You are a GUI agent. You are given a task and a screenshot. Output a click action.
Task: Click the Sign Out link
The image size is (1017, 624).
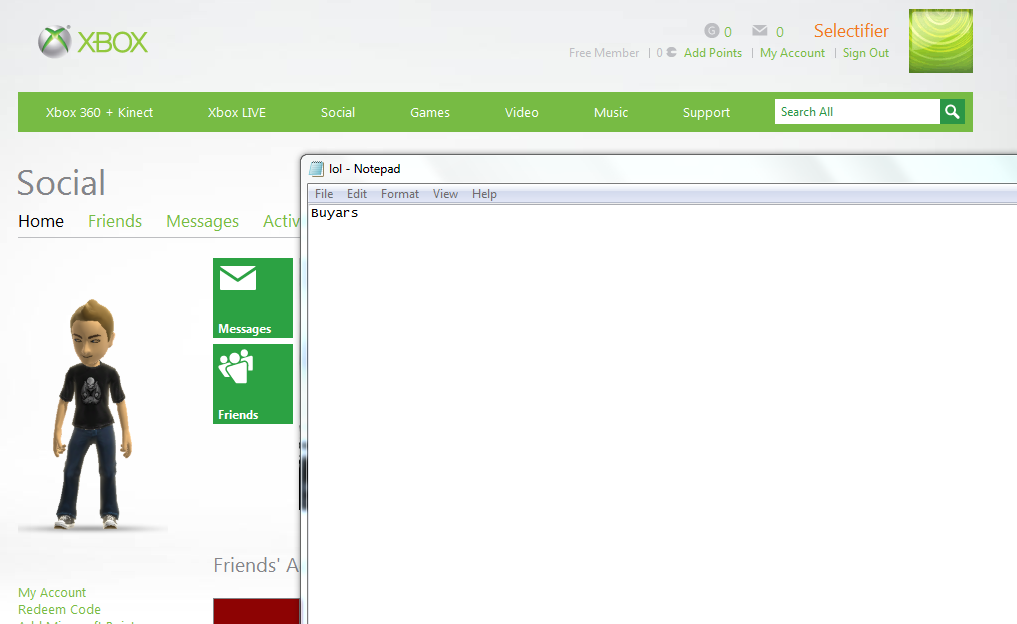pyautogui.click(x=866, y=53)
